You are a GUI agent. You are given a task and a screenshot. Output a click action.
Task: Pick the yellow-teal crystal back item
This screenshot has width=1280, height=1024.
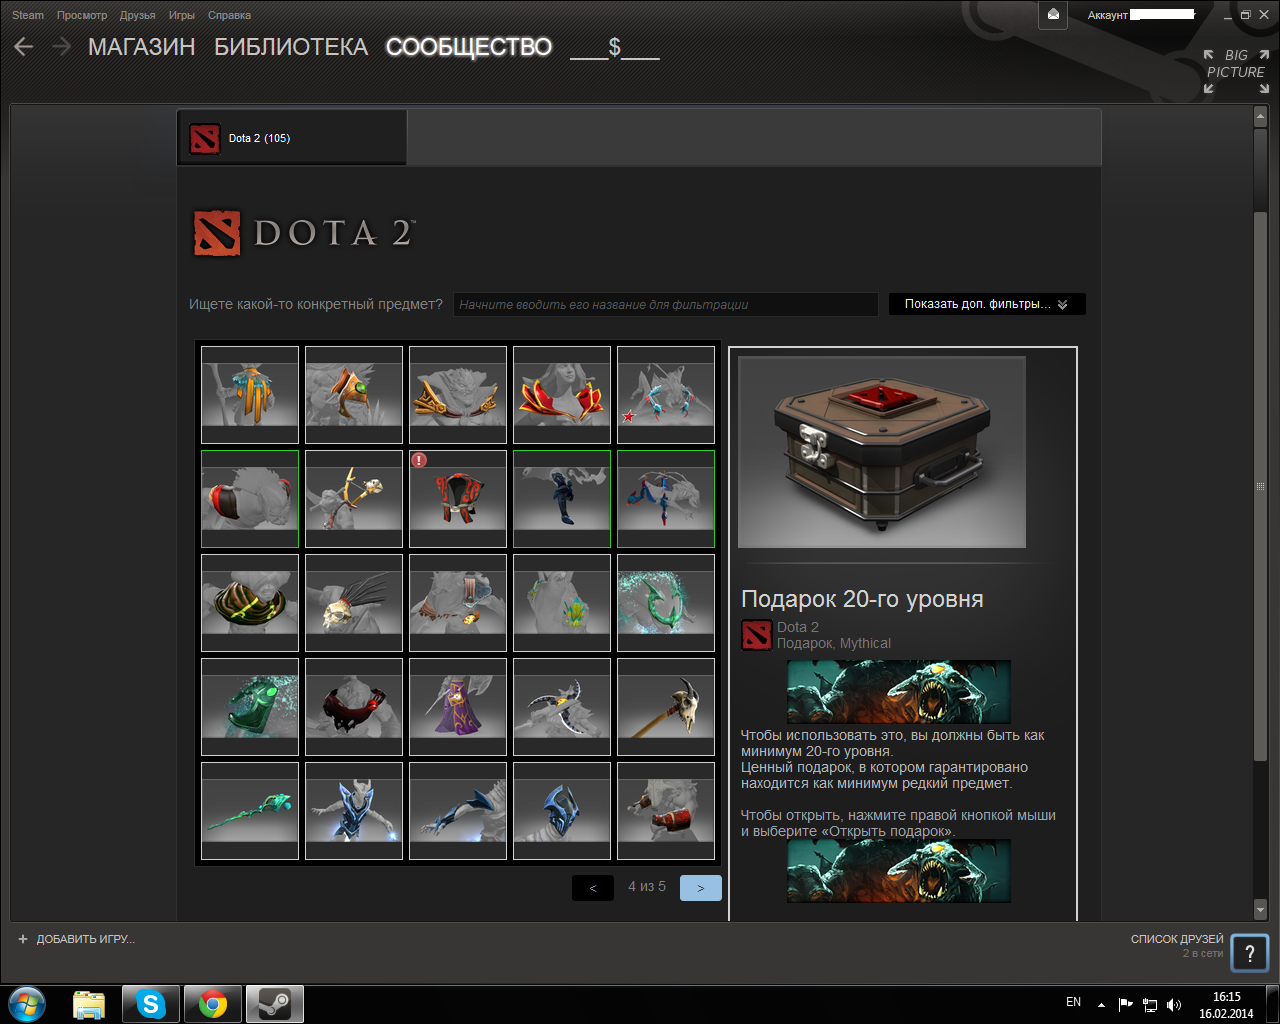(562, 603)
